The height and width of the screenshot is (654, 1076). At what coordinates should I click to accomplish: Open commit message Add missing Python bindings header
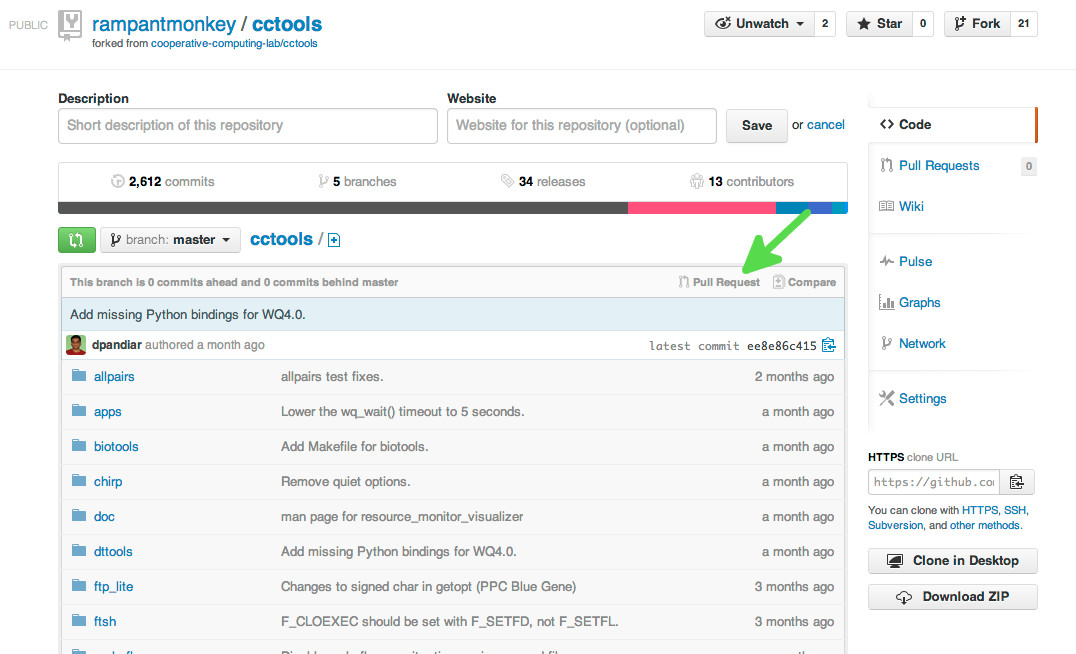click(187, 314)
